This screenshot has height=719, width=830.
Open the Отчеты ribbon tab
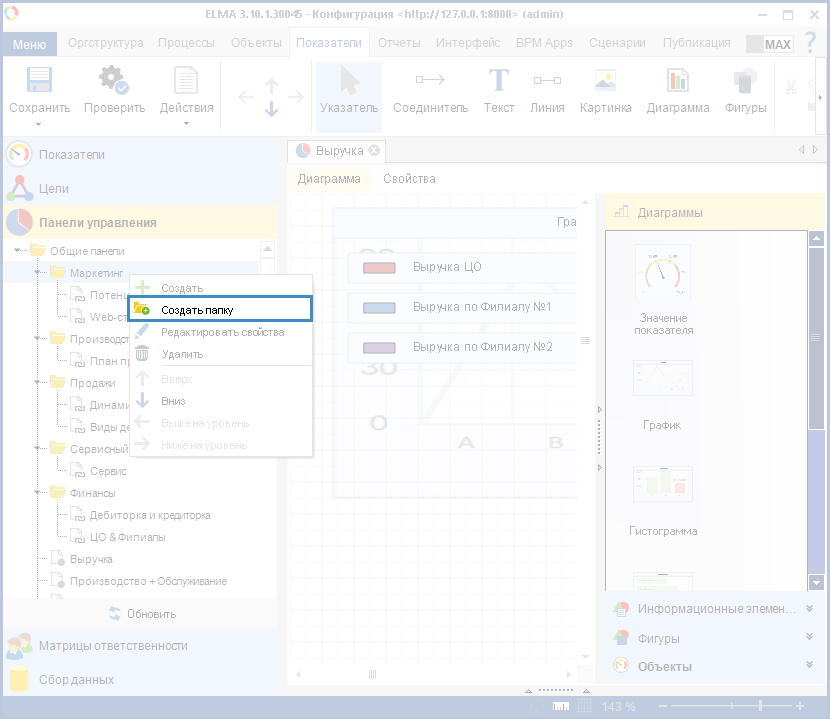coord(399,43)
